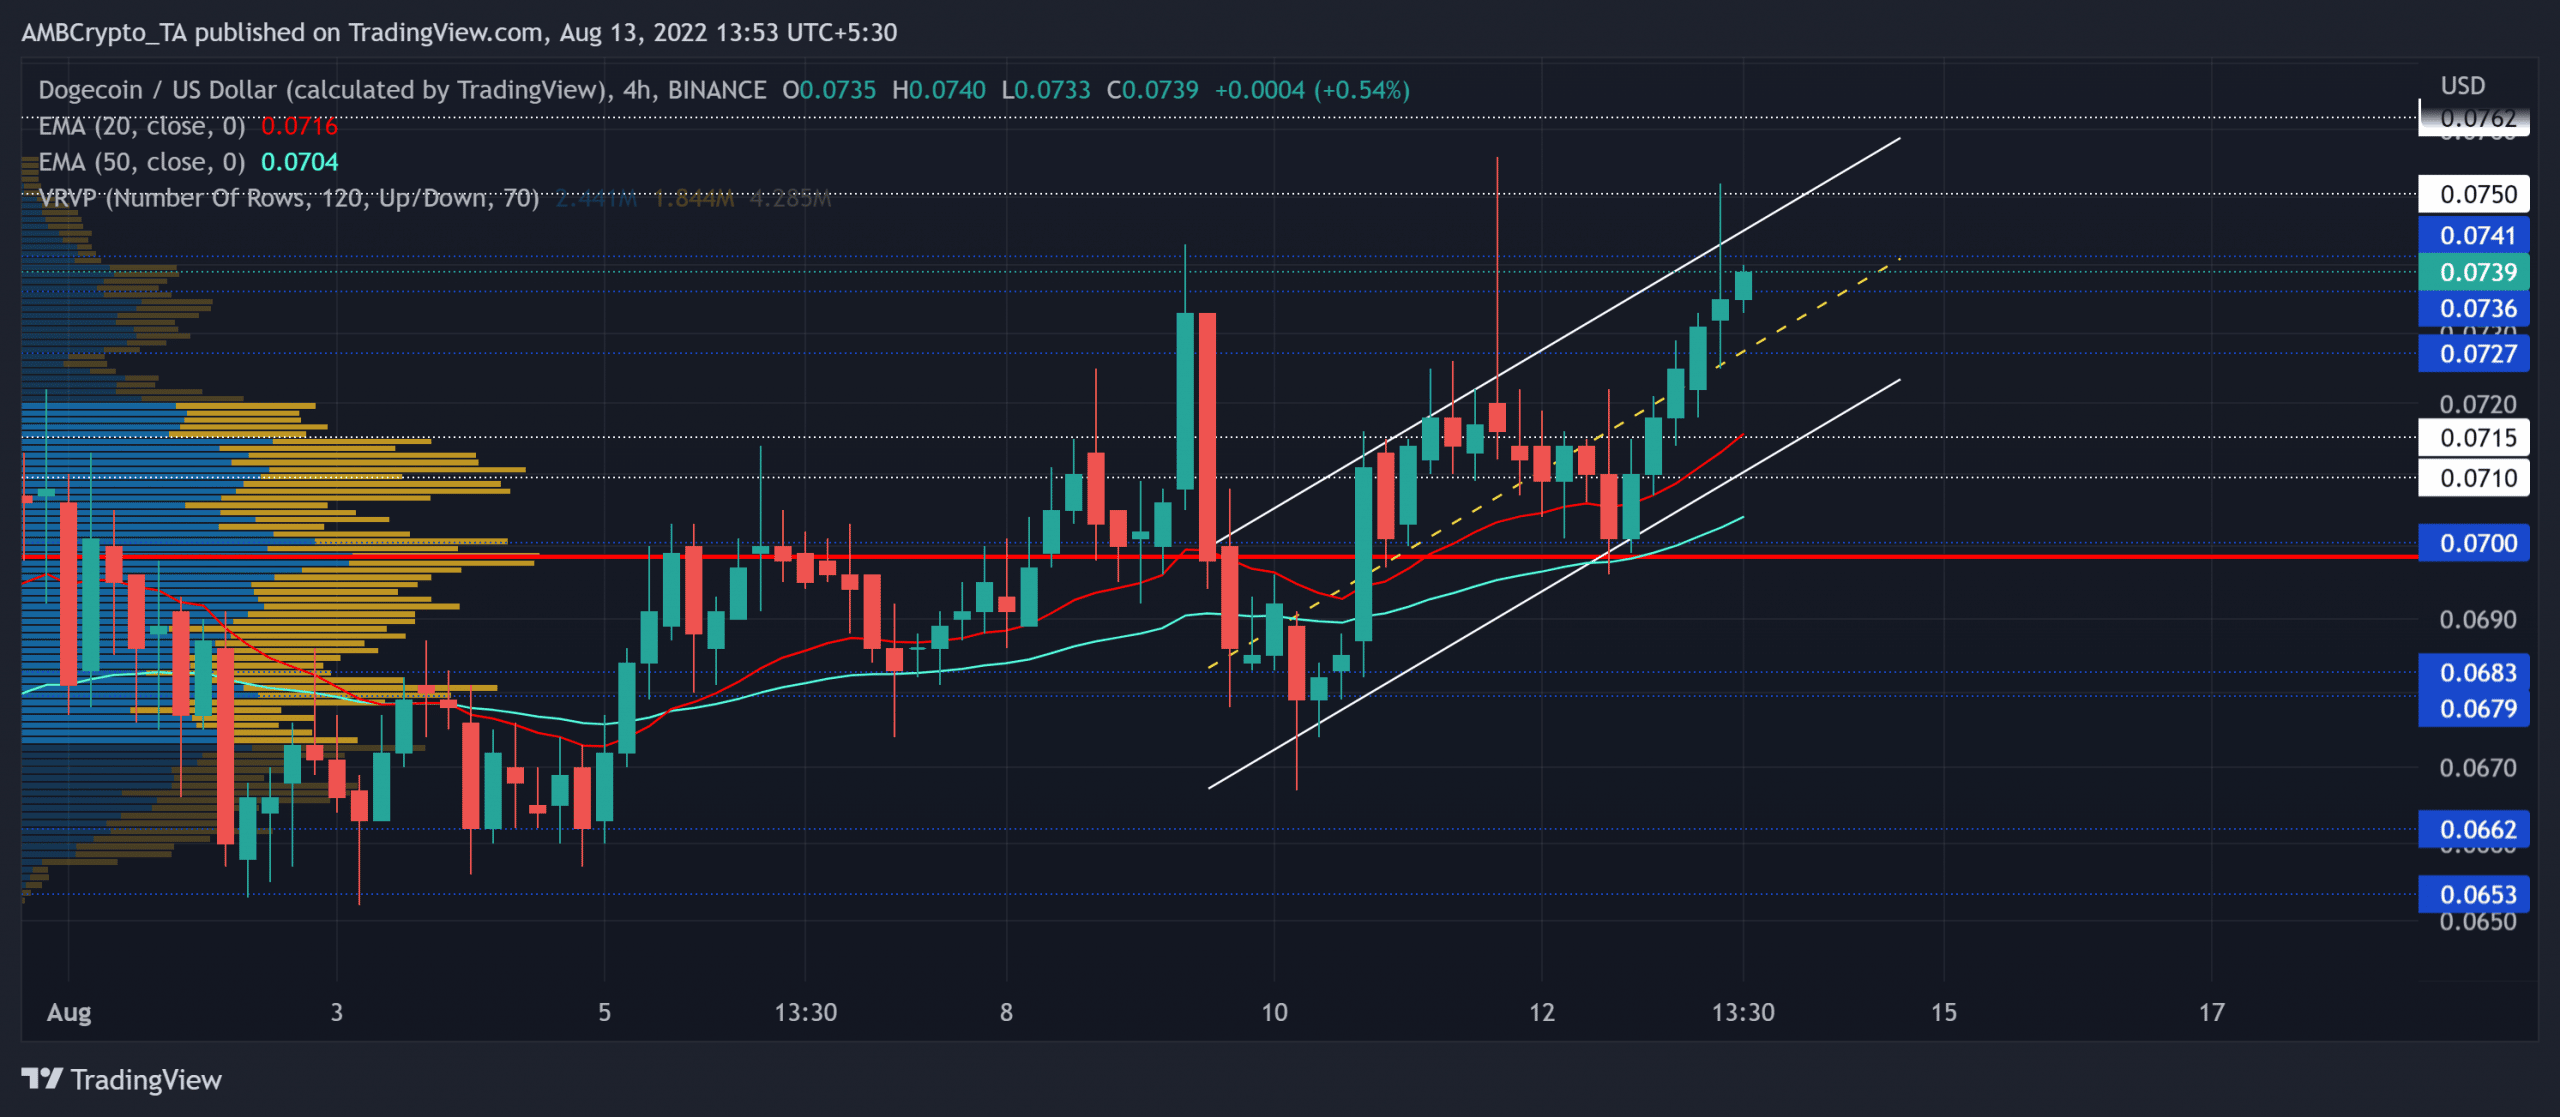Click the 0.0670 axis price tick

[2477, 767]
